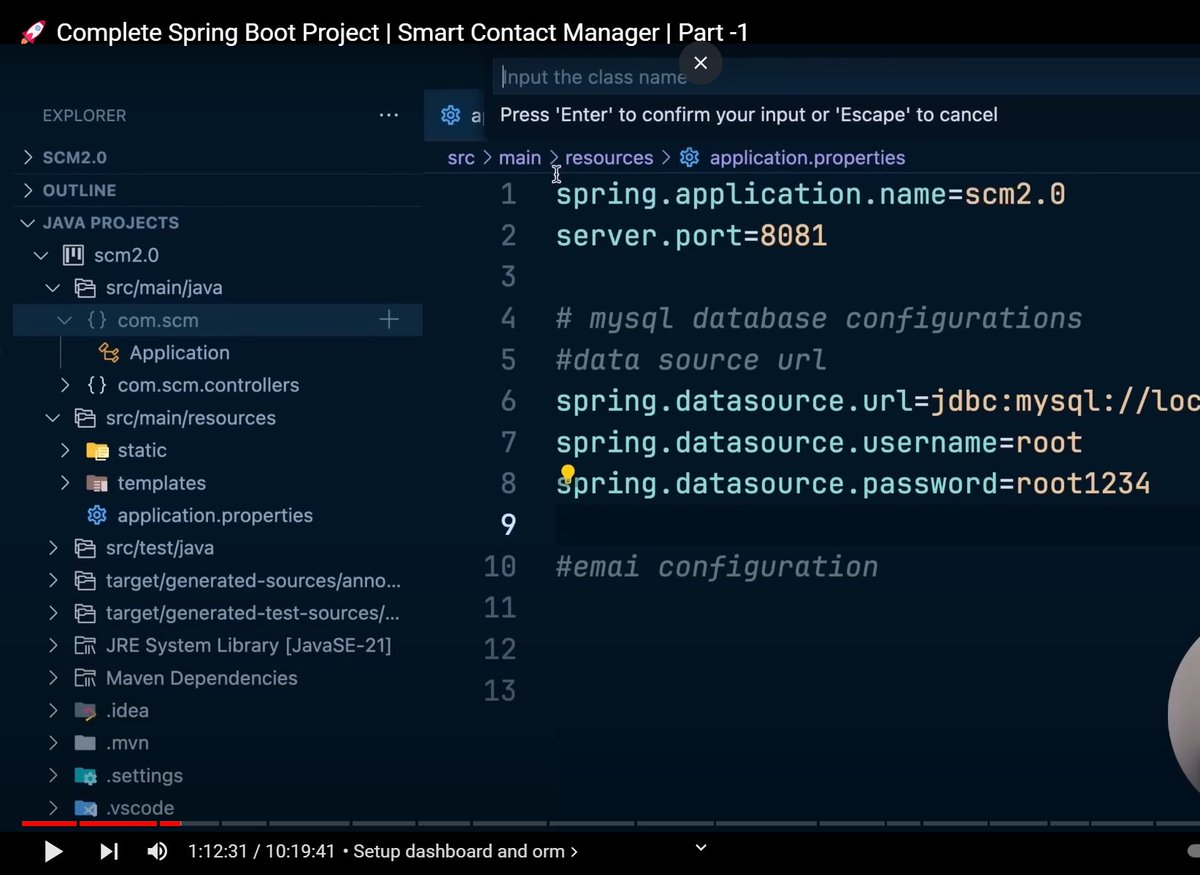Click comment '# mysql database configurations'
The width and height of the screenshot is (1200, 875).
coord(819,319)
